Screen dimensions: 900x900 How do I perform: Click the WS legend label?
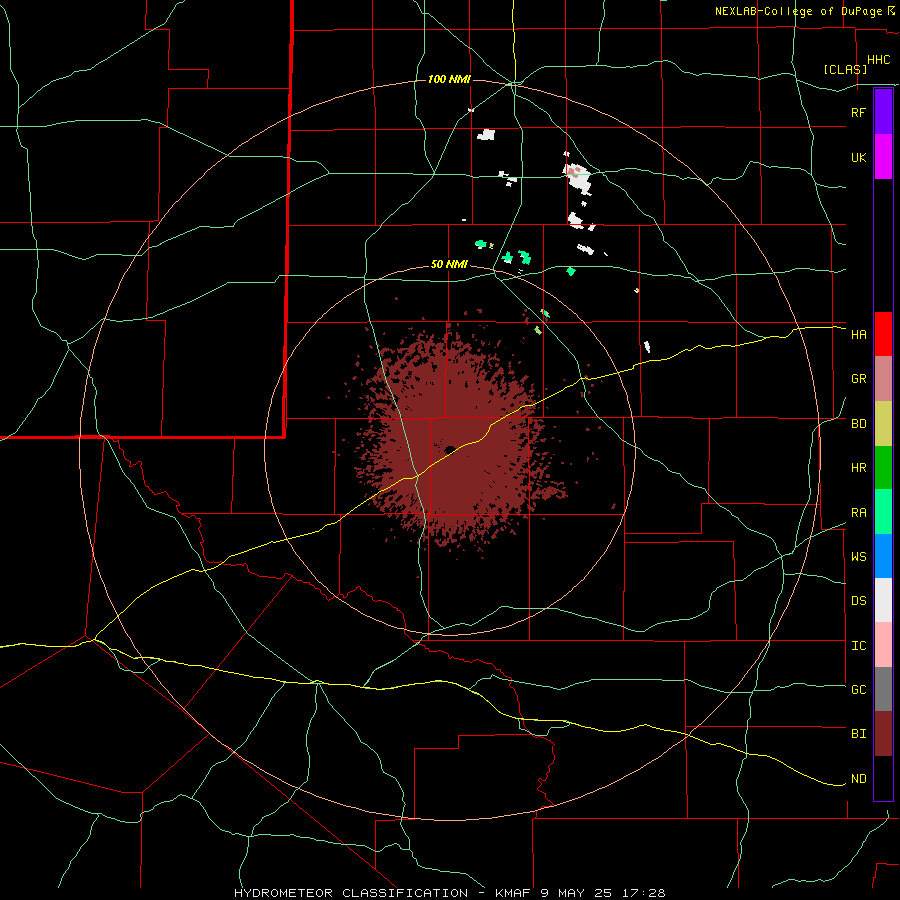[858, 557]
